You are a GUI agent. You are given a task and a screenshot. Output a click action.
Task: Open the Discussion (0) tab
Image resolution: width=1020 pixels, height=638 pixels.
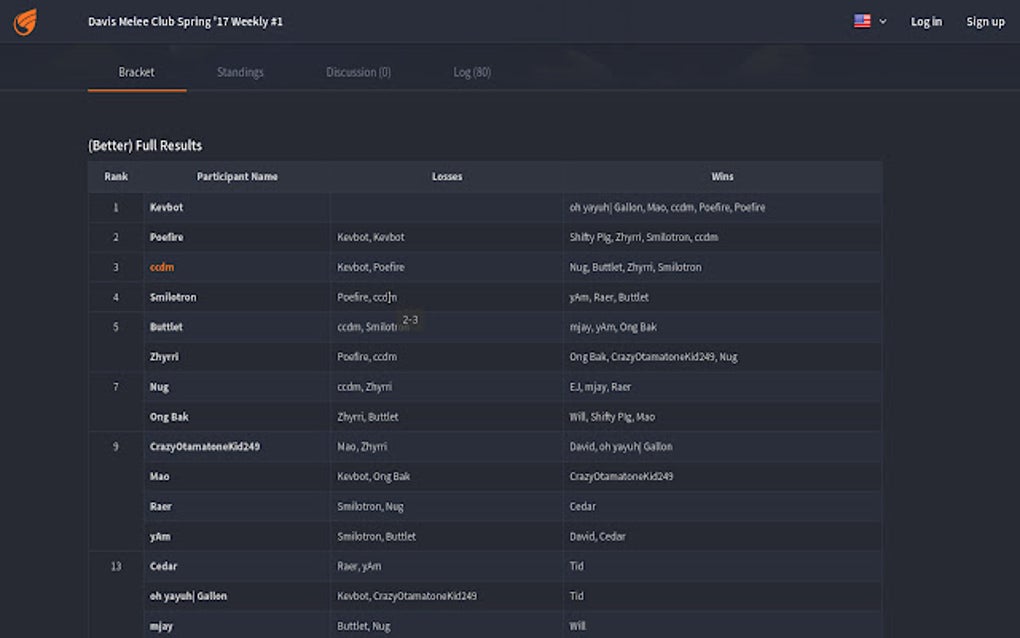coord(357,71)
